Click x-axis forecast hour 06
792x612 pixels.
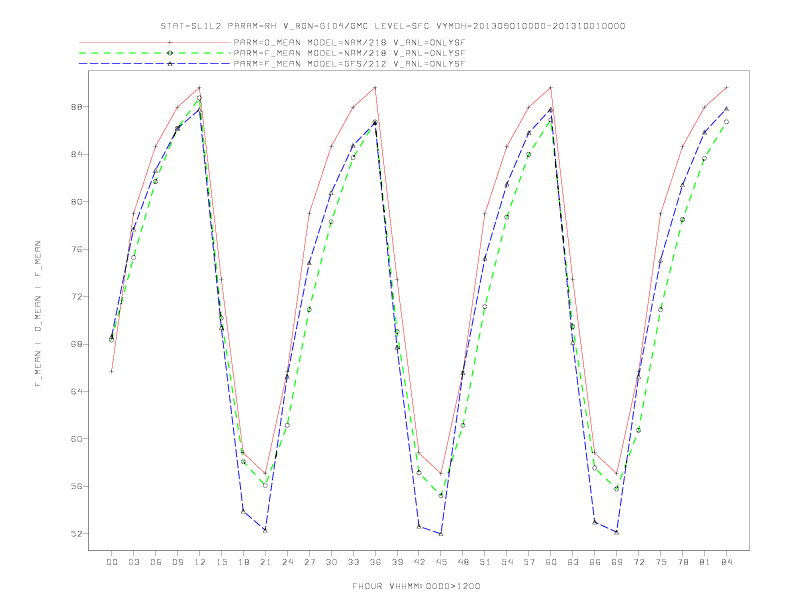tap(156, 562)
